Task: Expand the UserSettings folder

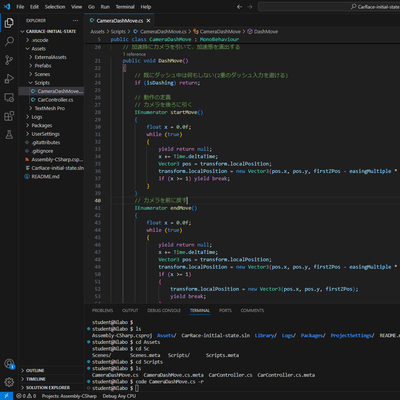Action: coord(51,134)
